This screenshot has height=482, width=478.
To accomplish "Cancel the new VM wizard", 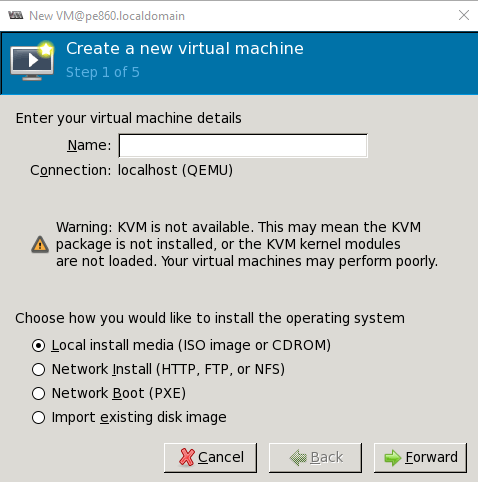I will (x=210, y=458).
